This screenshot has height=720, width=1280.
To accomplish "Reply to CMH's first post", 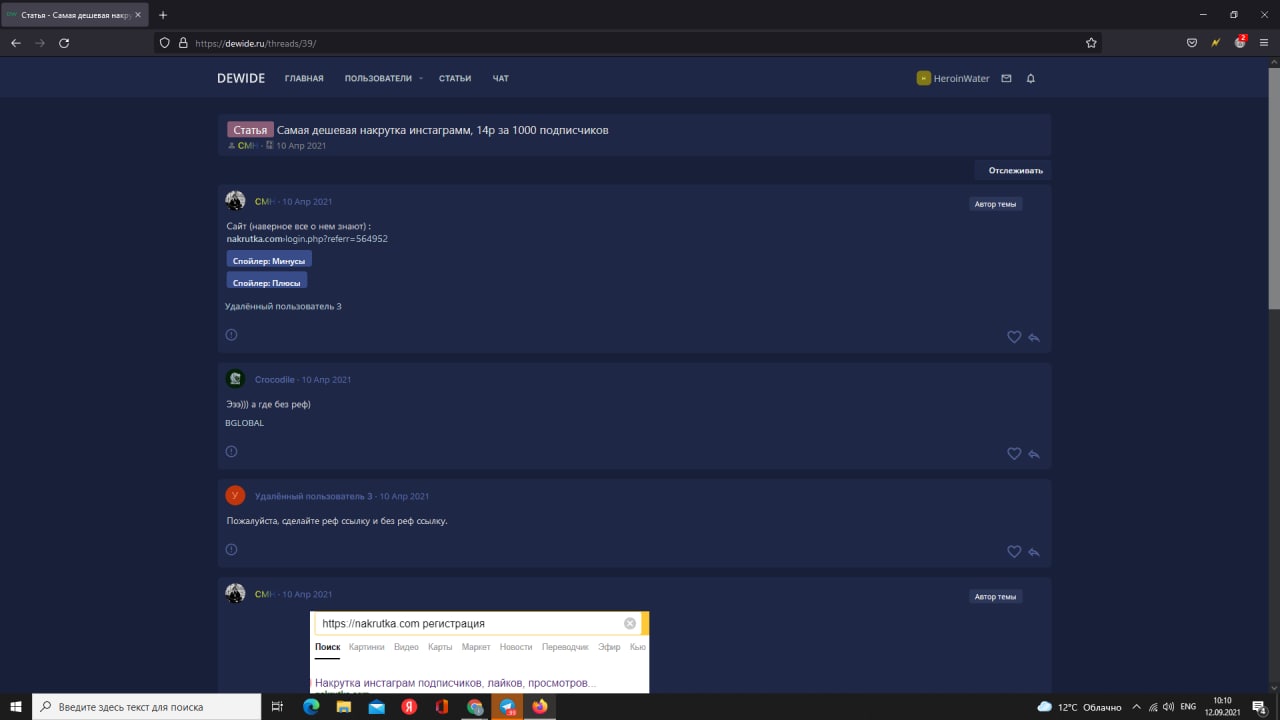I will pyautogui.click(x=1034, y=338).
